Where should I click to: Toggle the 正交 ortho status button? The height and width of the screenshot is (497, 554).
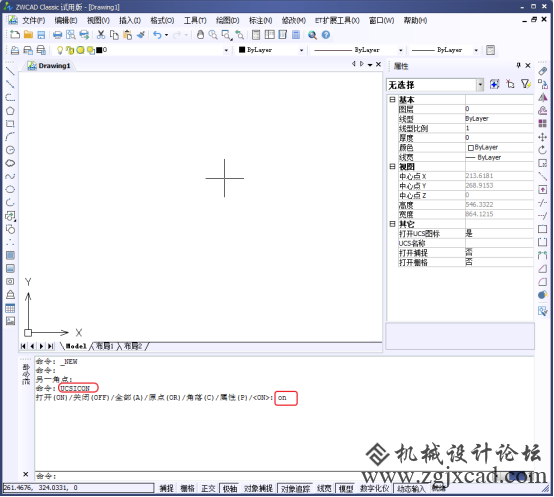pyautogui.click(x=208, y=488)
